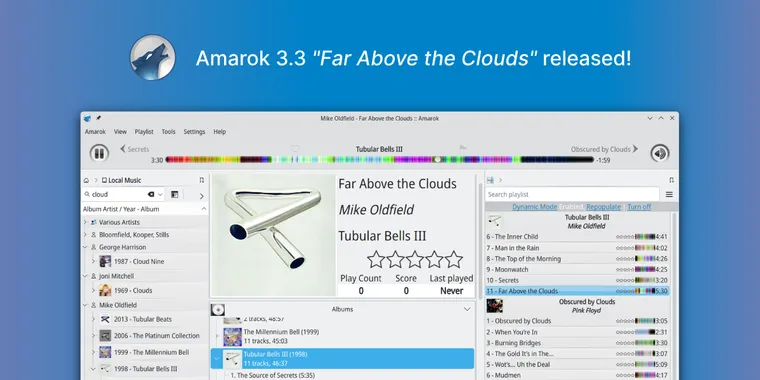Select playlist track '6 - The Inner Child'

tap(577, 237)
